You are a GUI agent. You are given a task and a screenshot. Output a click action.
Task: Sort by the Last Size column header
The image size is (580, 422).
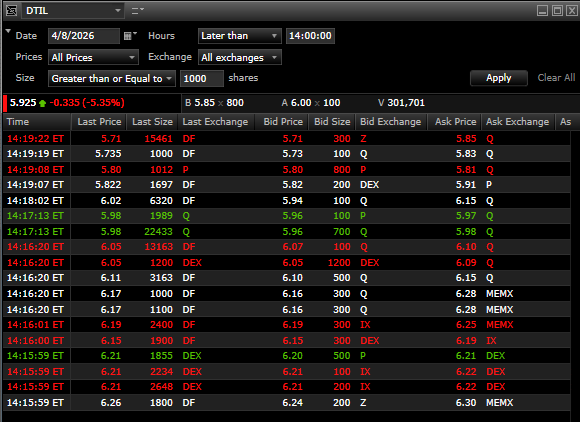[x=152, y=122]
